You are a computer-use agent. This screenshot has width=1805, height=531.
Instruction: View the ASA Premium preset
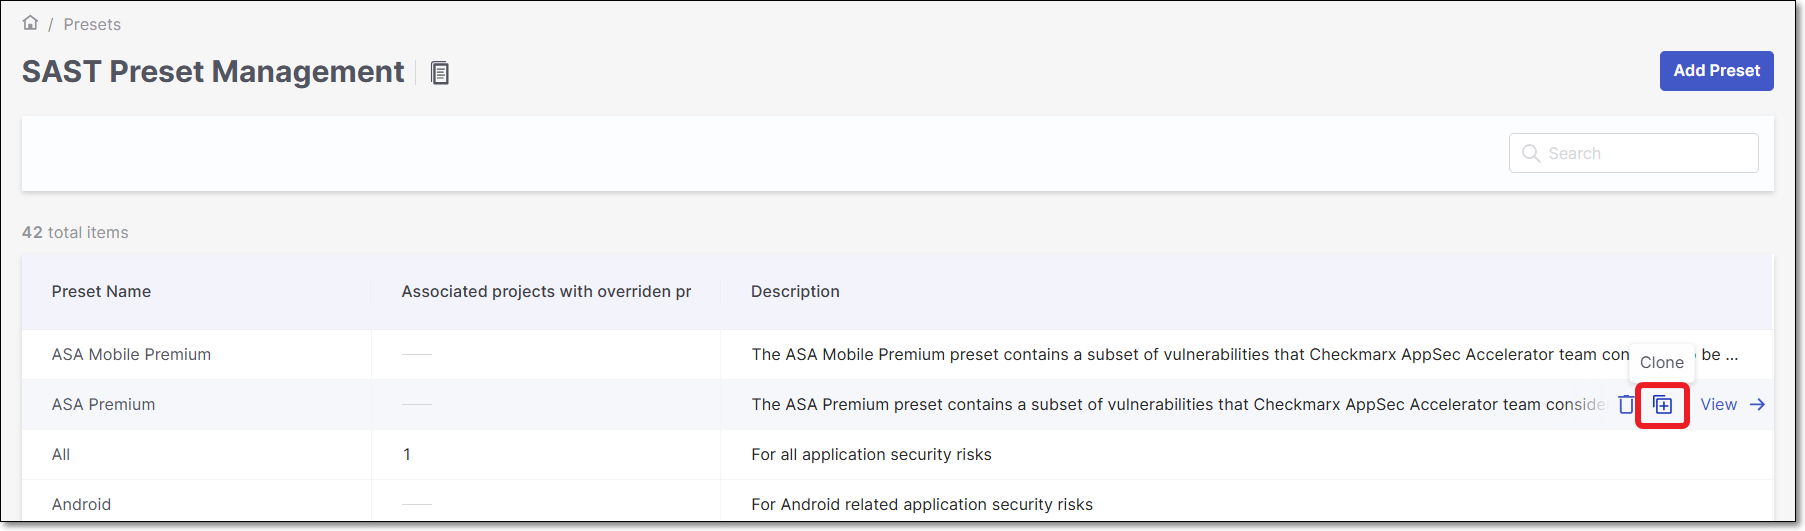coord(1718,405)
